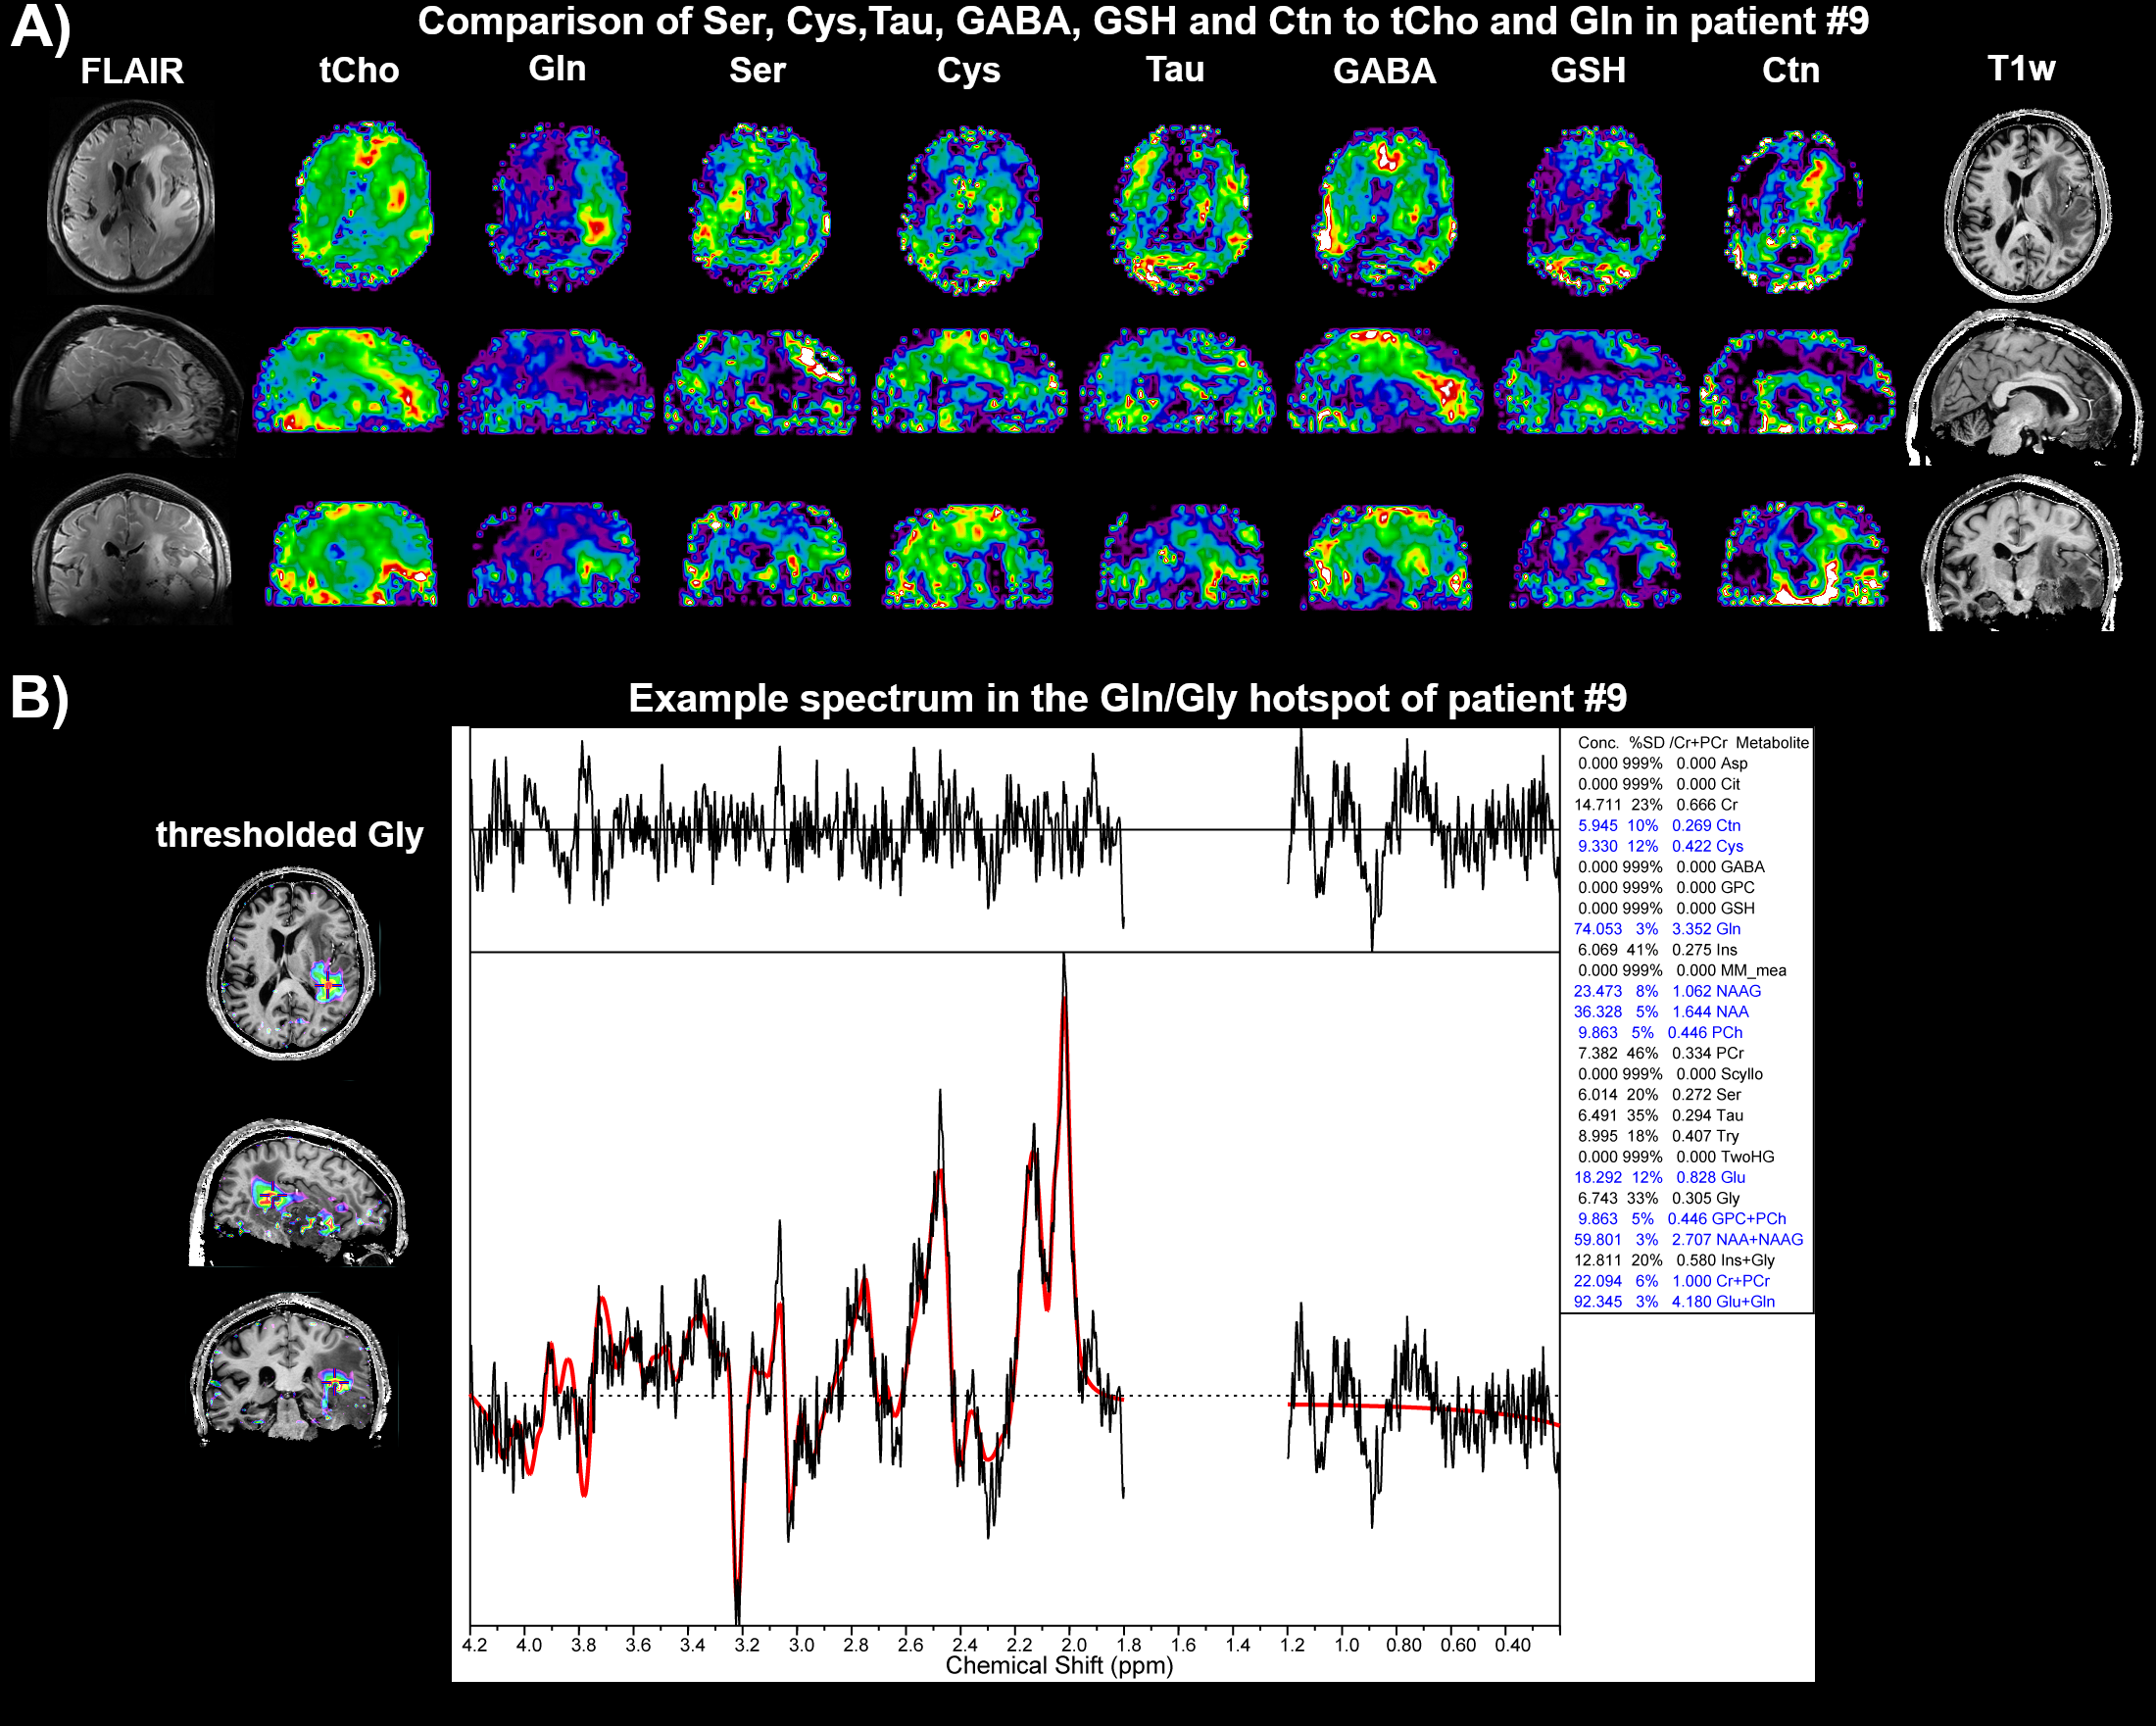Viewport: 2156px width, 1726px height.
Task: Select the sagittal thresholded Gly overlay image
Action: click(297, 1194)
